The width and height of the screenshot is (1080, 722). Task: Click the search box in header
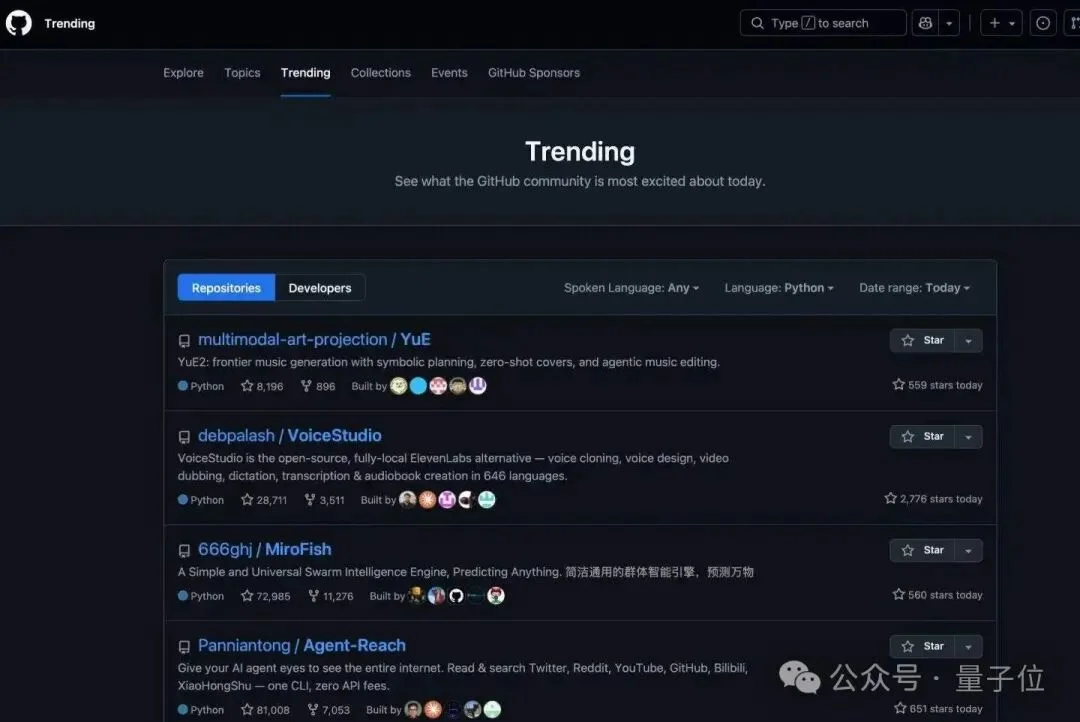point(823,23)
